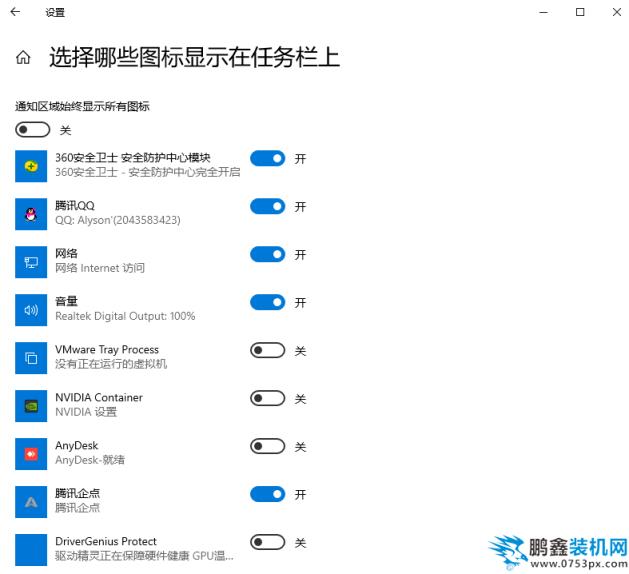Go back with the arrow button
Screen dimensions: 629x574
(15, 12)
